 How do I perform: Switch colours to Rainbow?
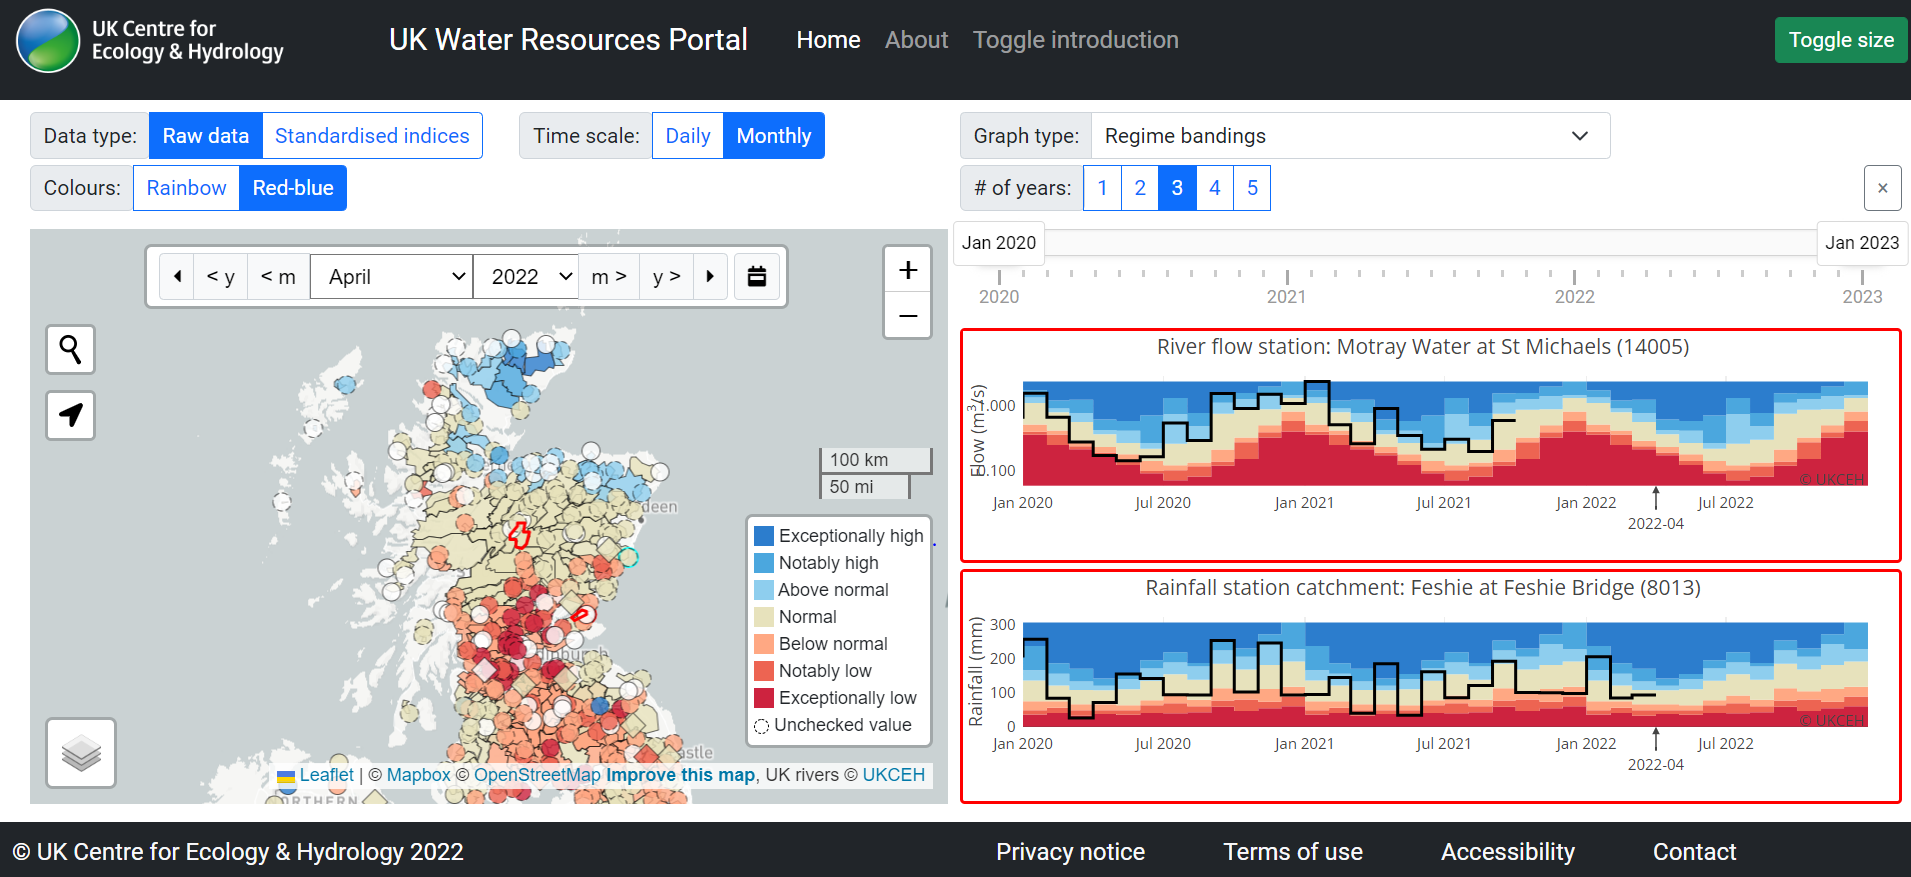pyautogui.click(x=186, y=188)
